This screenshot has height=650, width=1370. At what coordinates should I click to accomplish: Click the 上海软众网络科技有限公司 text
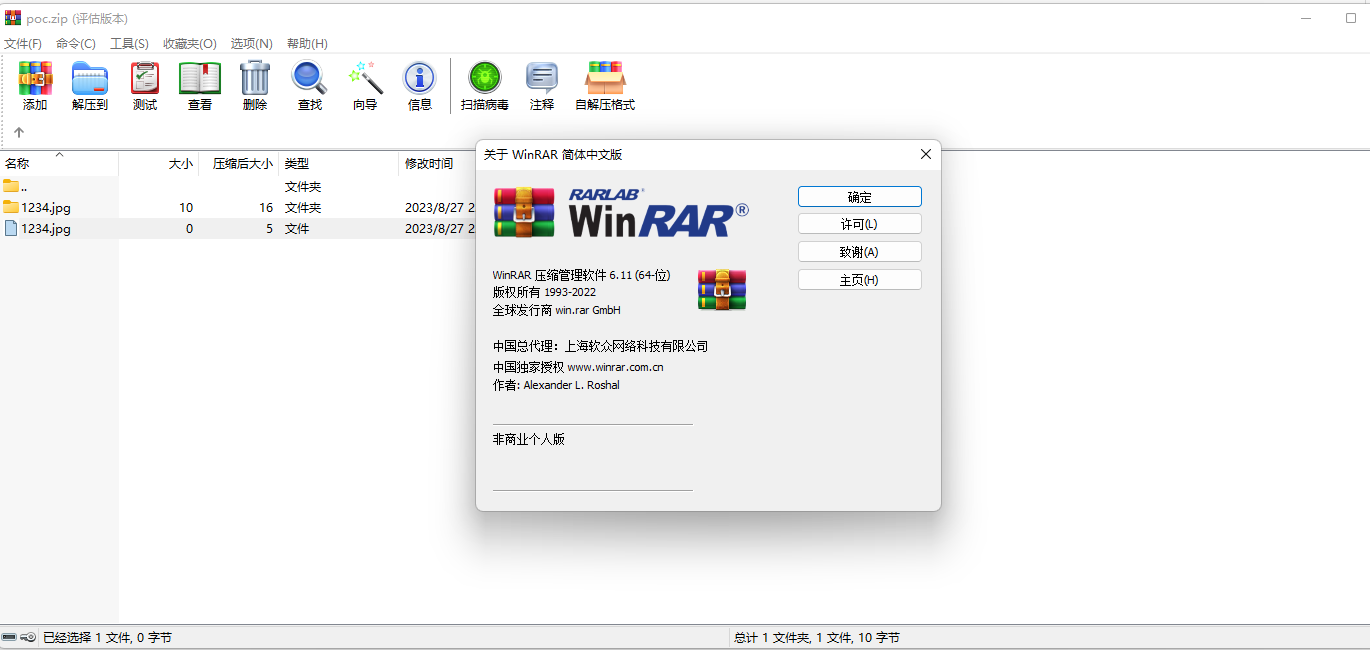coord(636,346)
